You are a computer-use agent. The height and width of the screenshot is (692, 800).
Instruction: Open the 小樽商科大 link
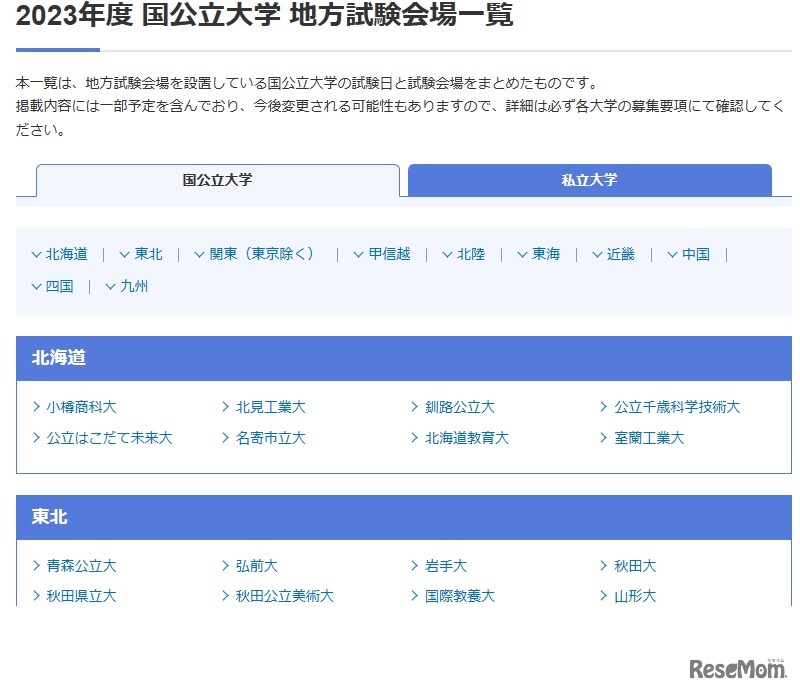(x=75, y=407)
